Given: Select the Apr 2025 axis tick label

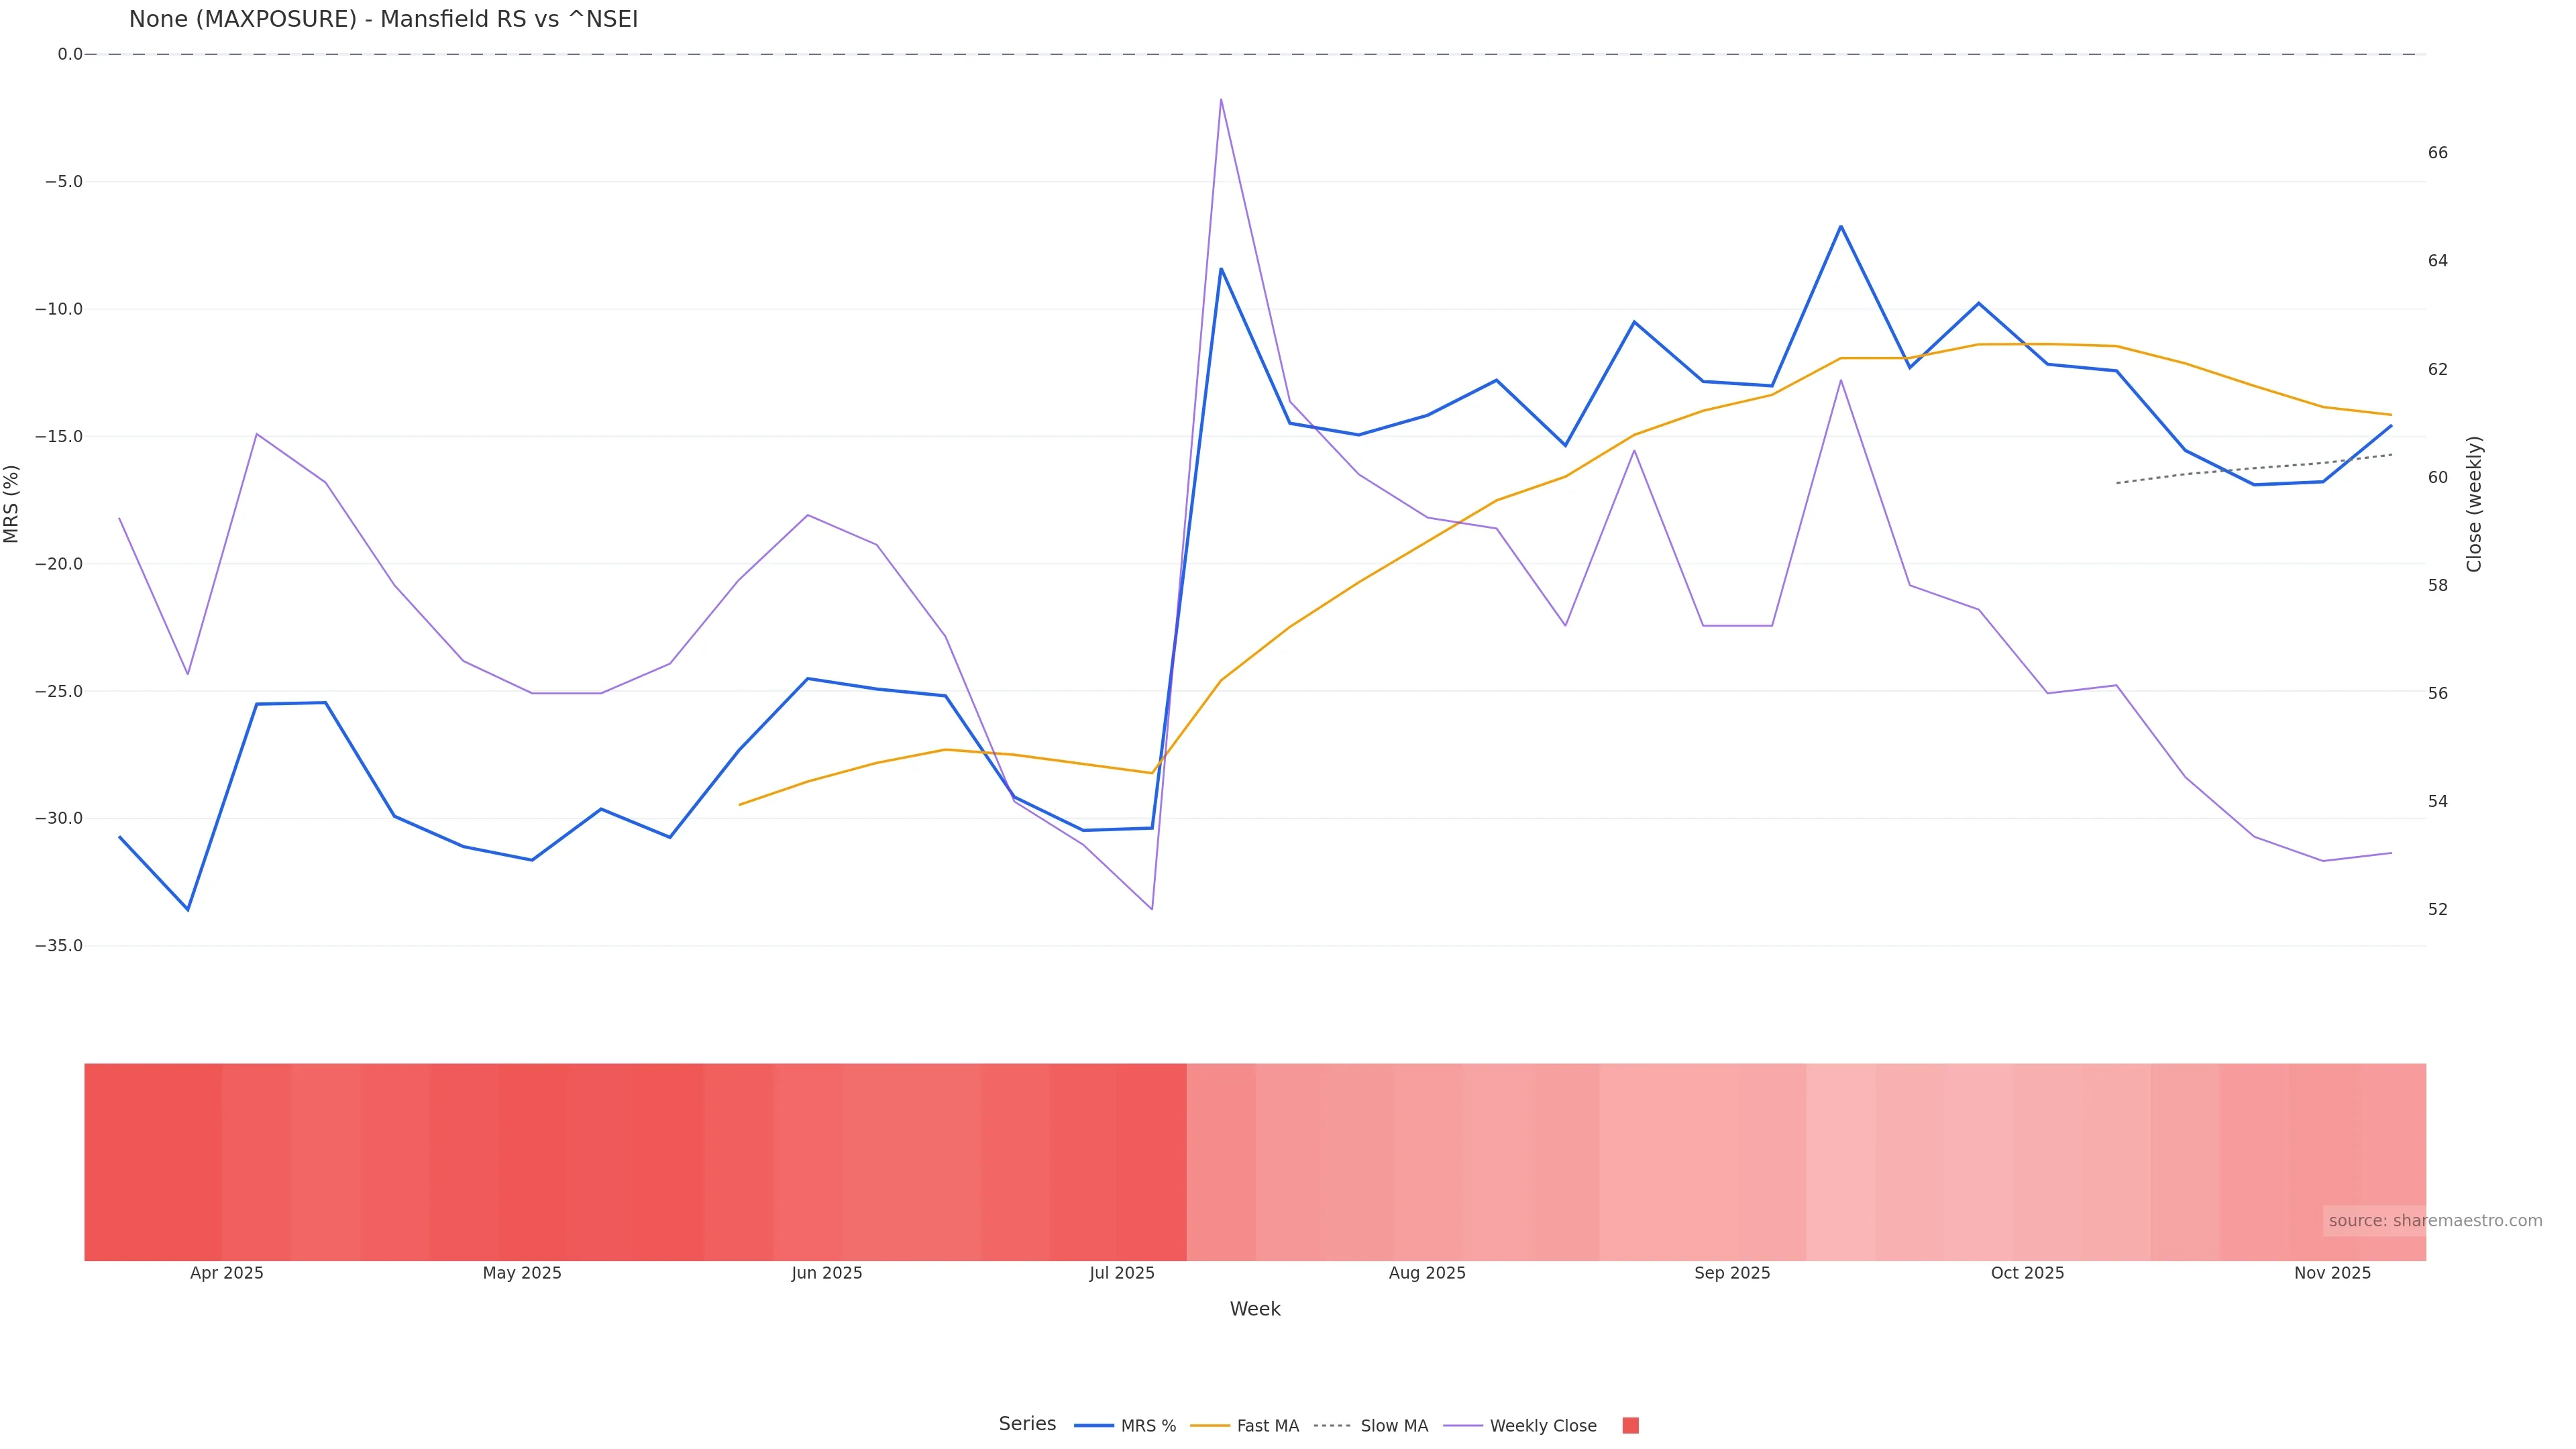Looking at the screenshot, I should 227,1273.
